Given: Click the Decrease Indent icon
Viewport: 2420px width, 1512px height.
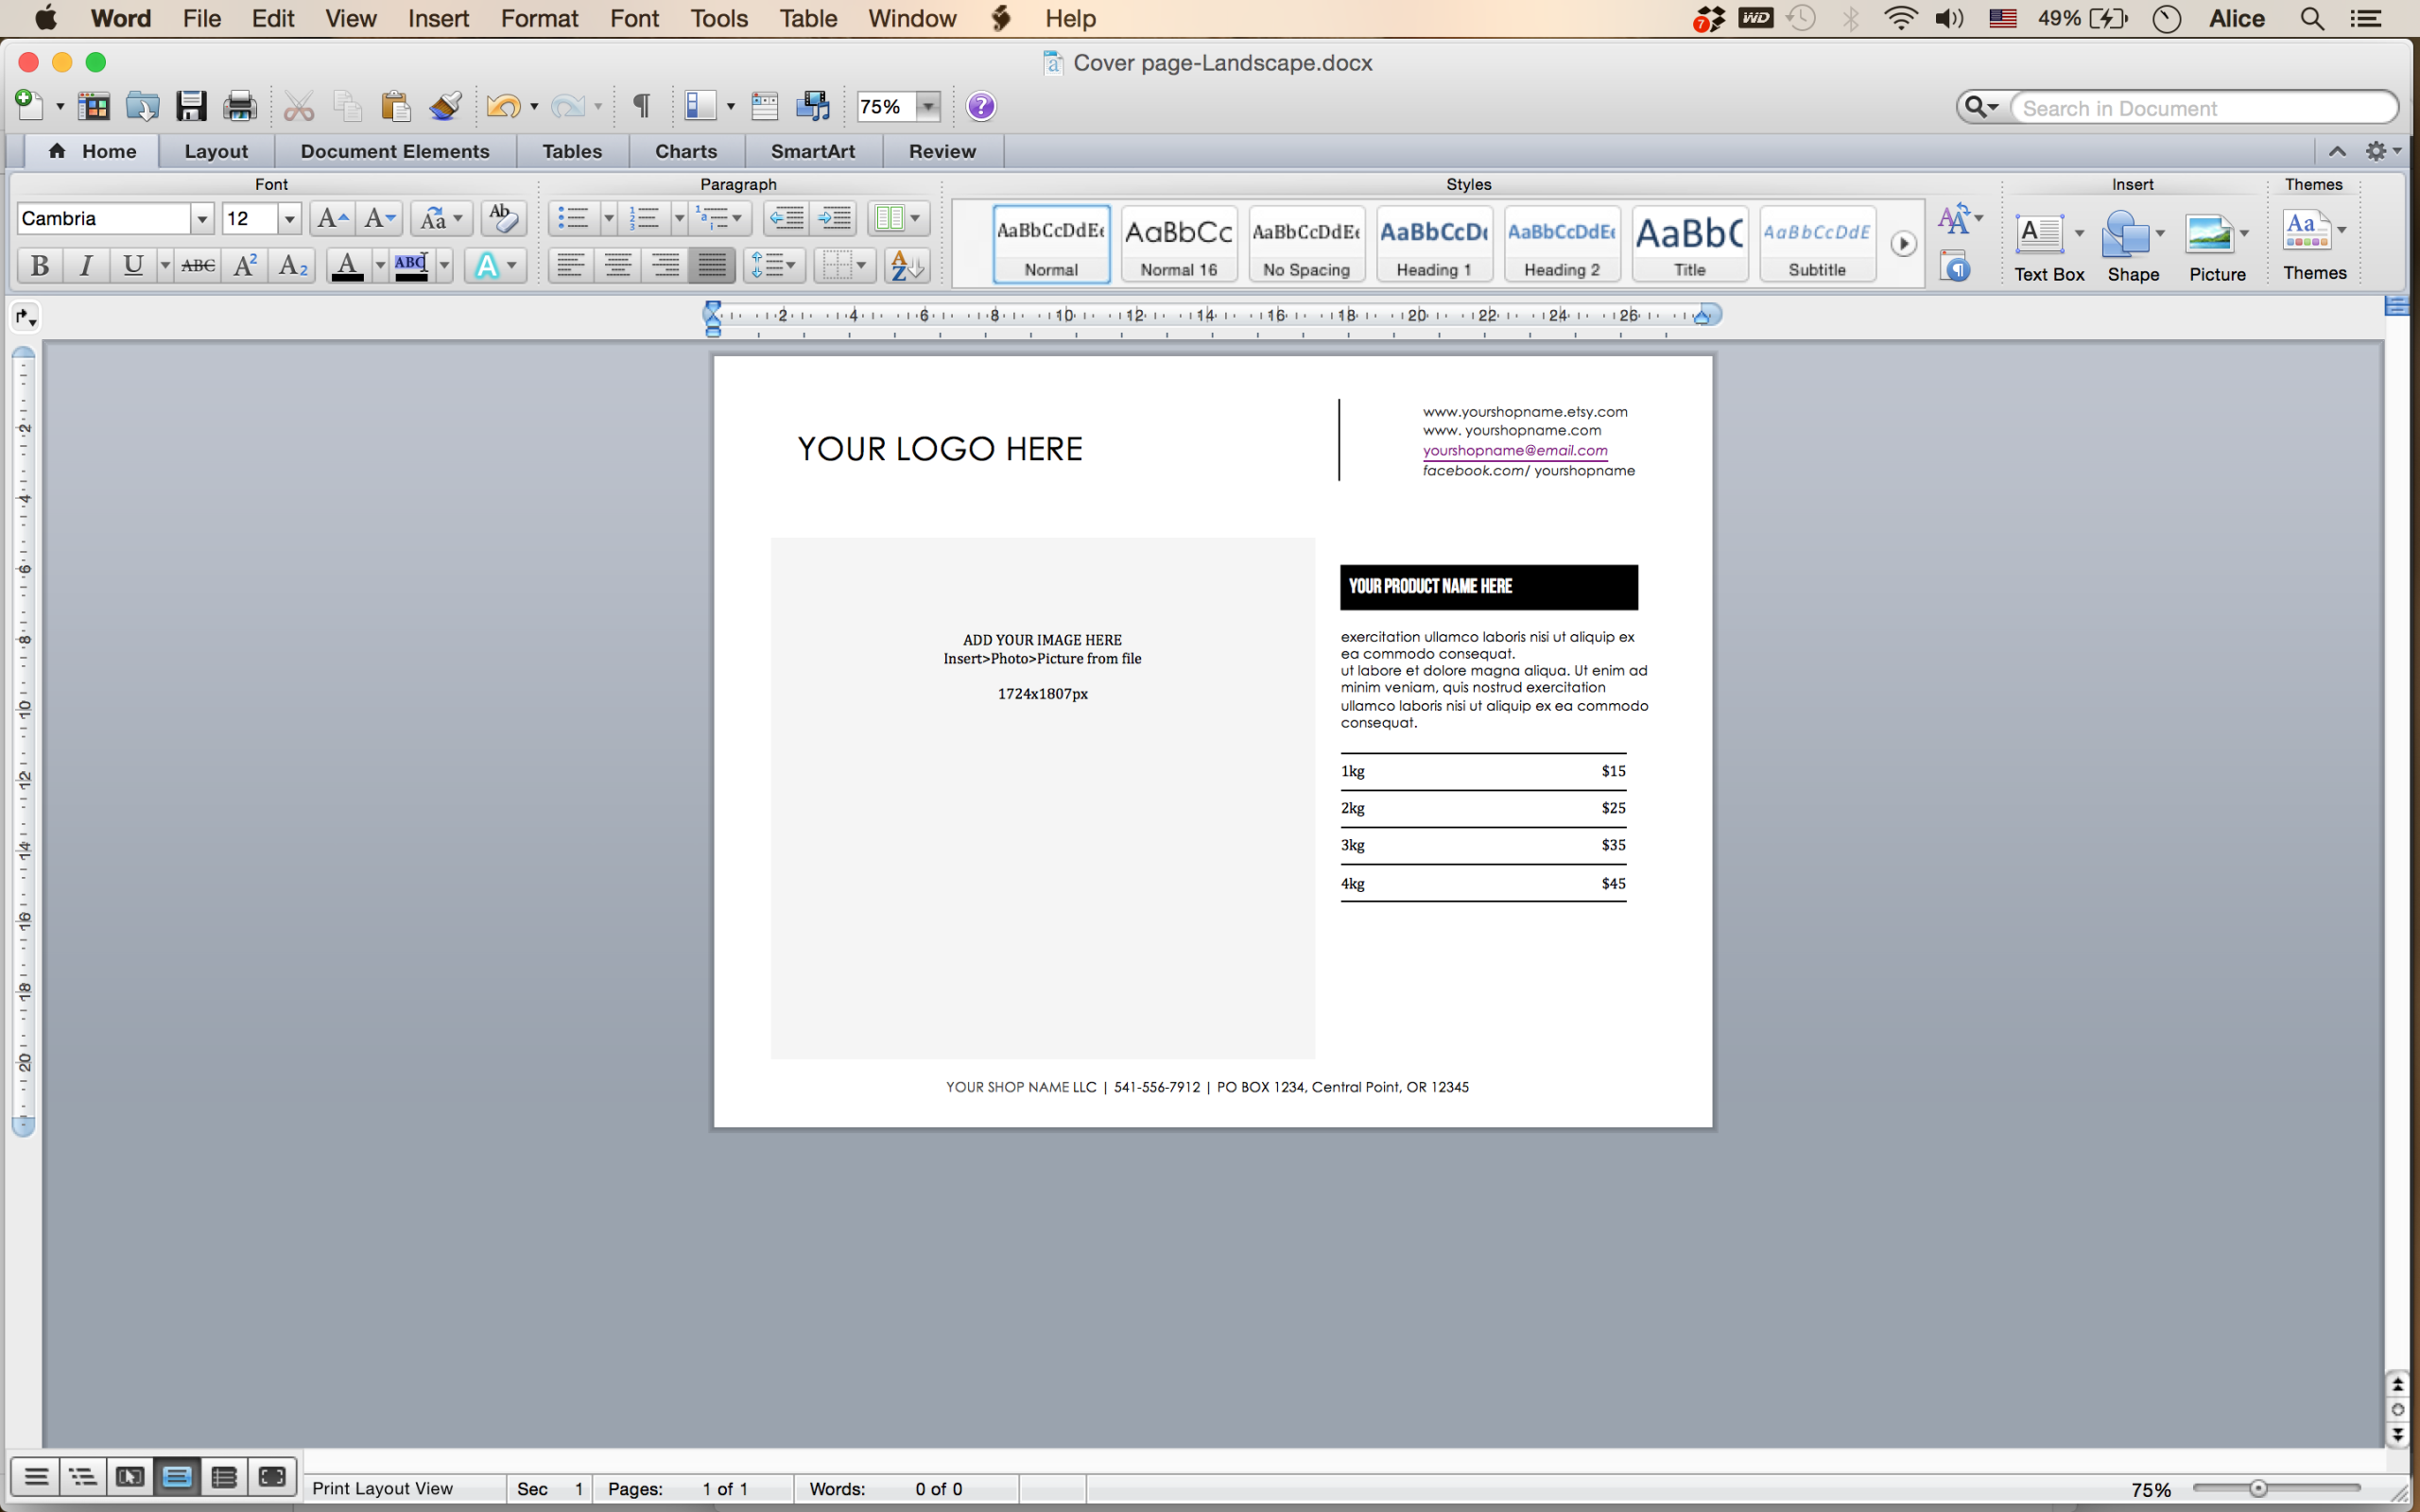Looking at the screenshot, I should tap(786, 218).
